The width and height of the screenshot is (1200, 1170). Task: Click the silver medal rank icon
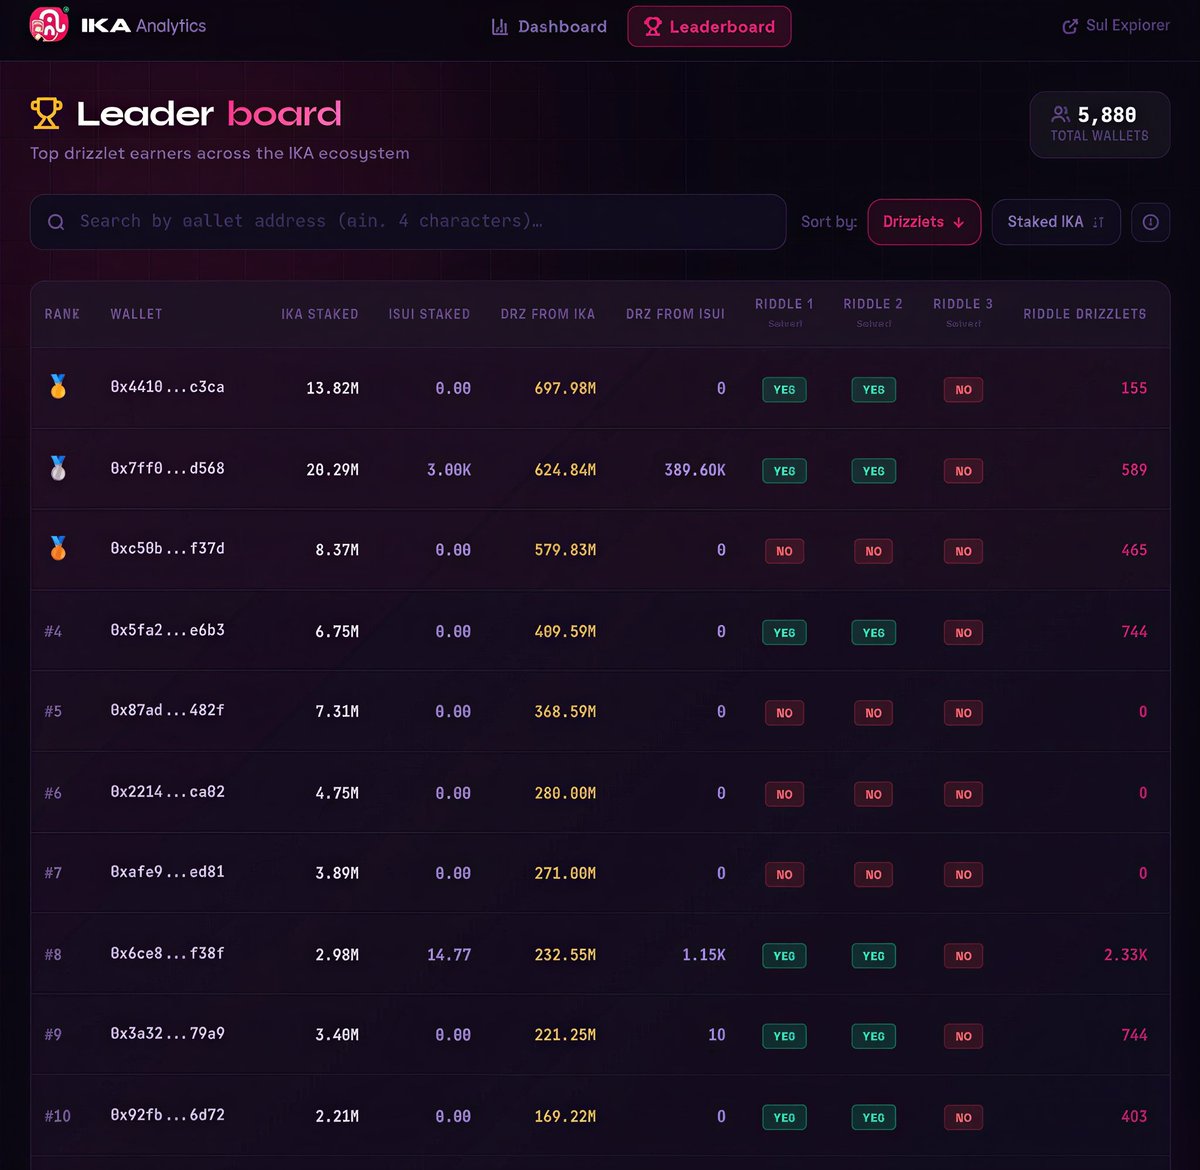(58, 467)
